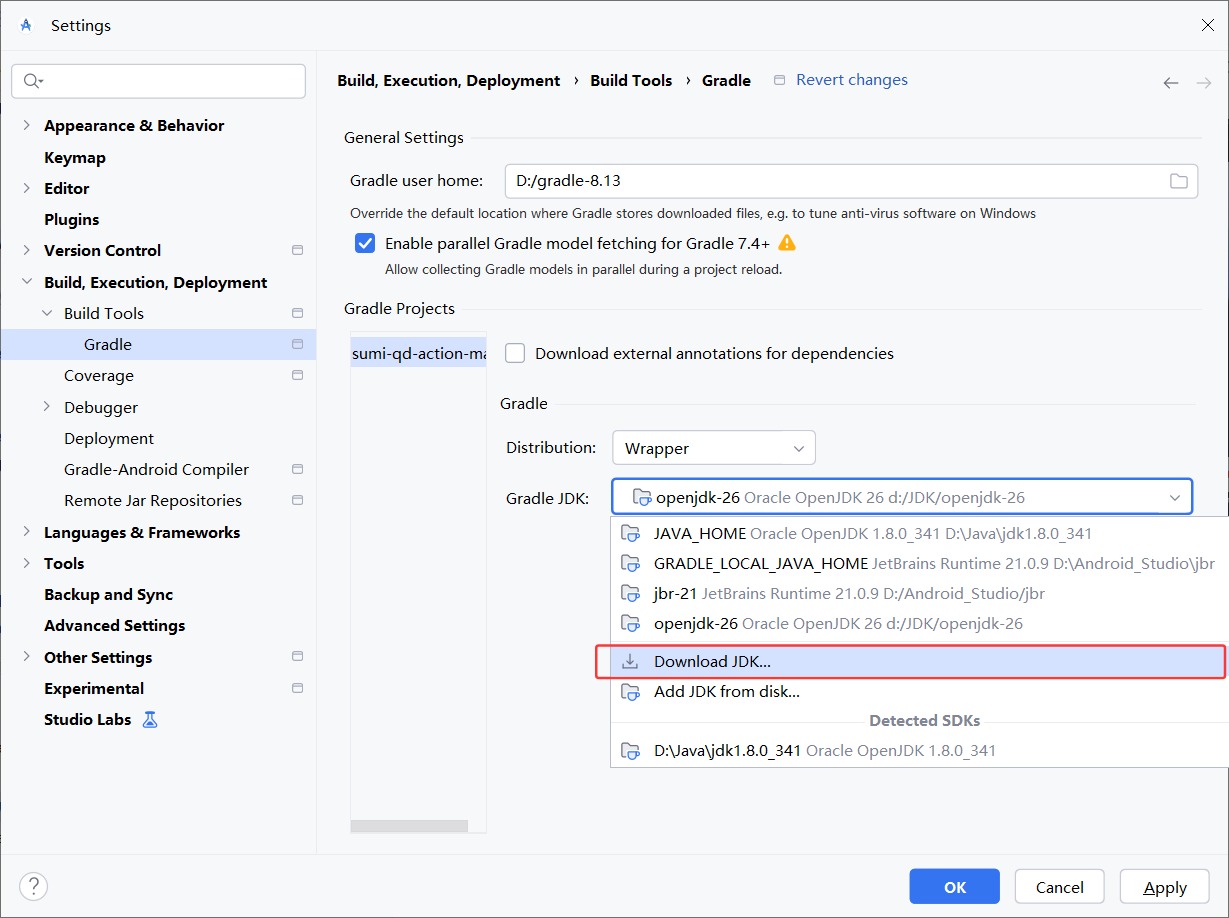
Task: Click the help question mark icon
Action: coord(33,886)
